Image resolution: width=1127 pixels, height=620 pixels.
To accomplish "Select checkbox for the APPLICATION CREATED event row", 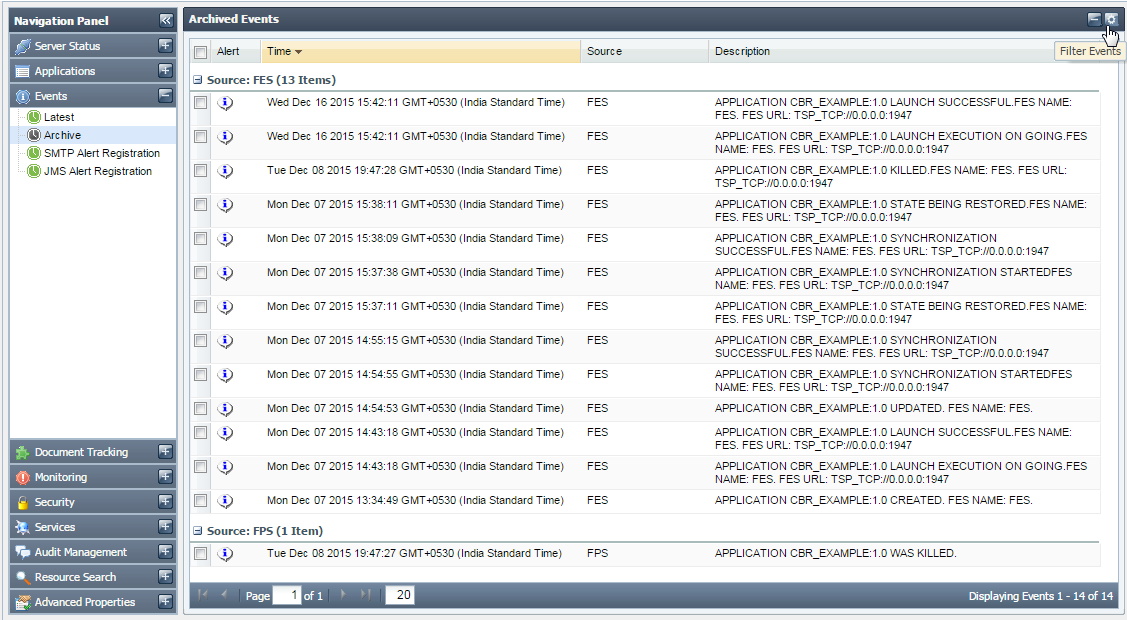I will 201,500.
